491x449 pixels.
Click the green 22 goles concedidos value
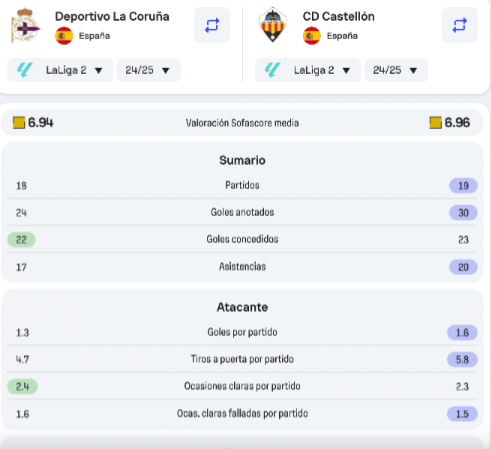(x=21, y=240)
